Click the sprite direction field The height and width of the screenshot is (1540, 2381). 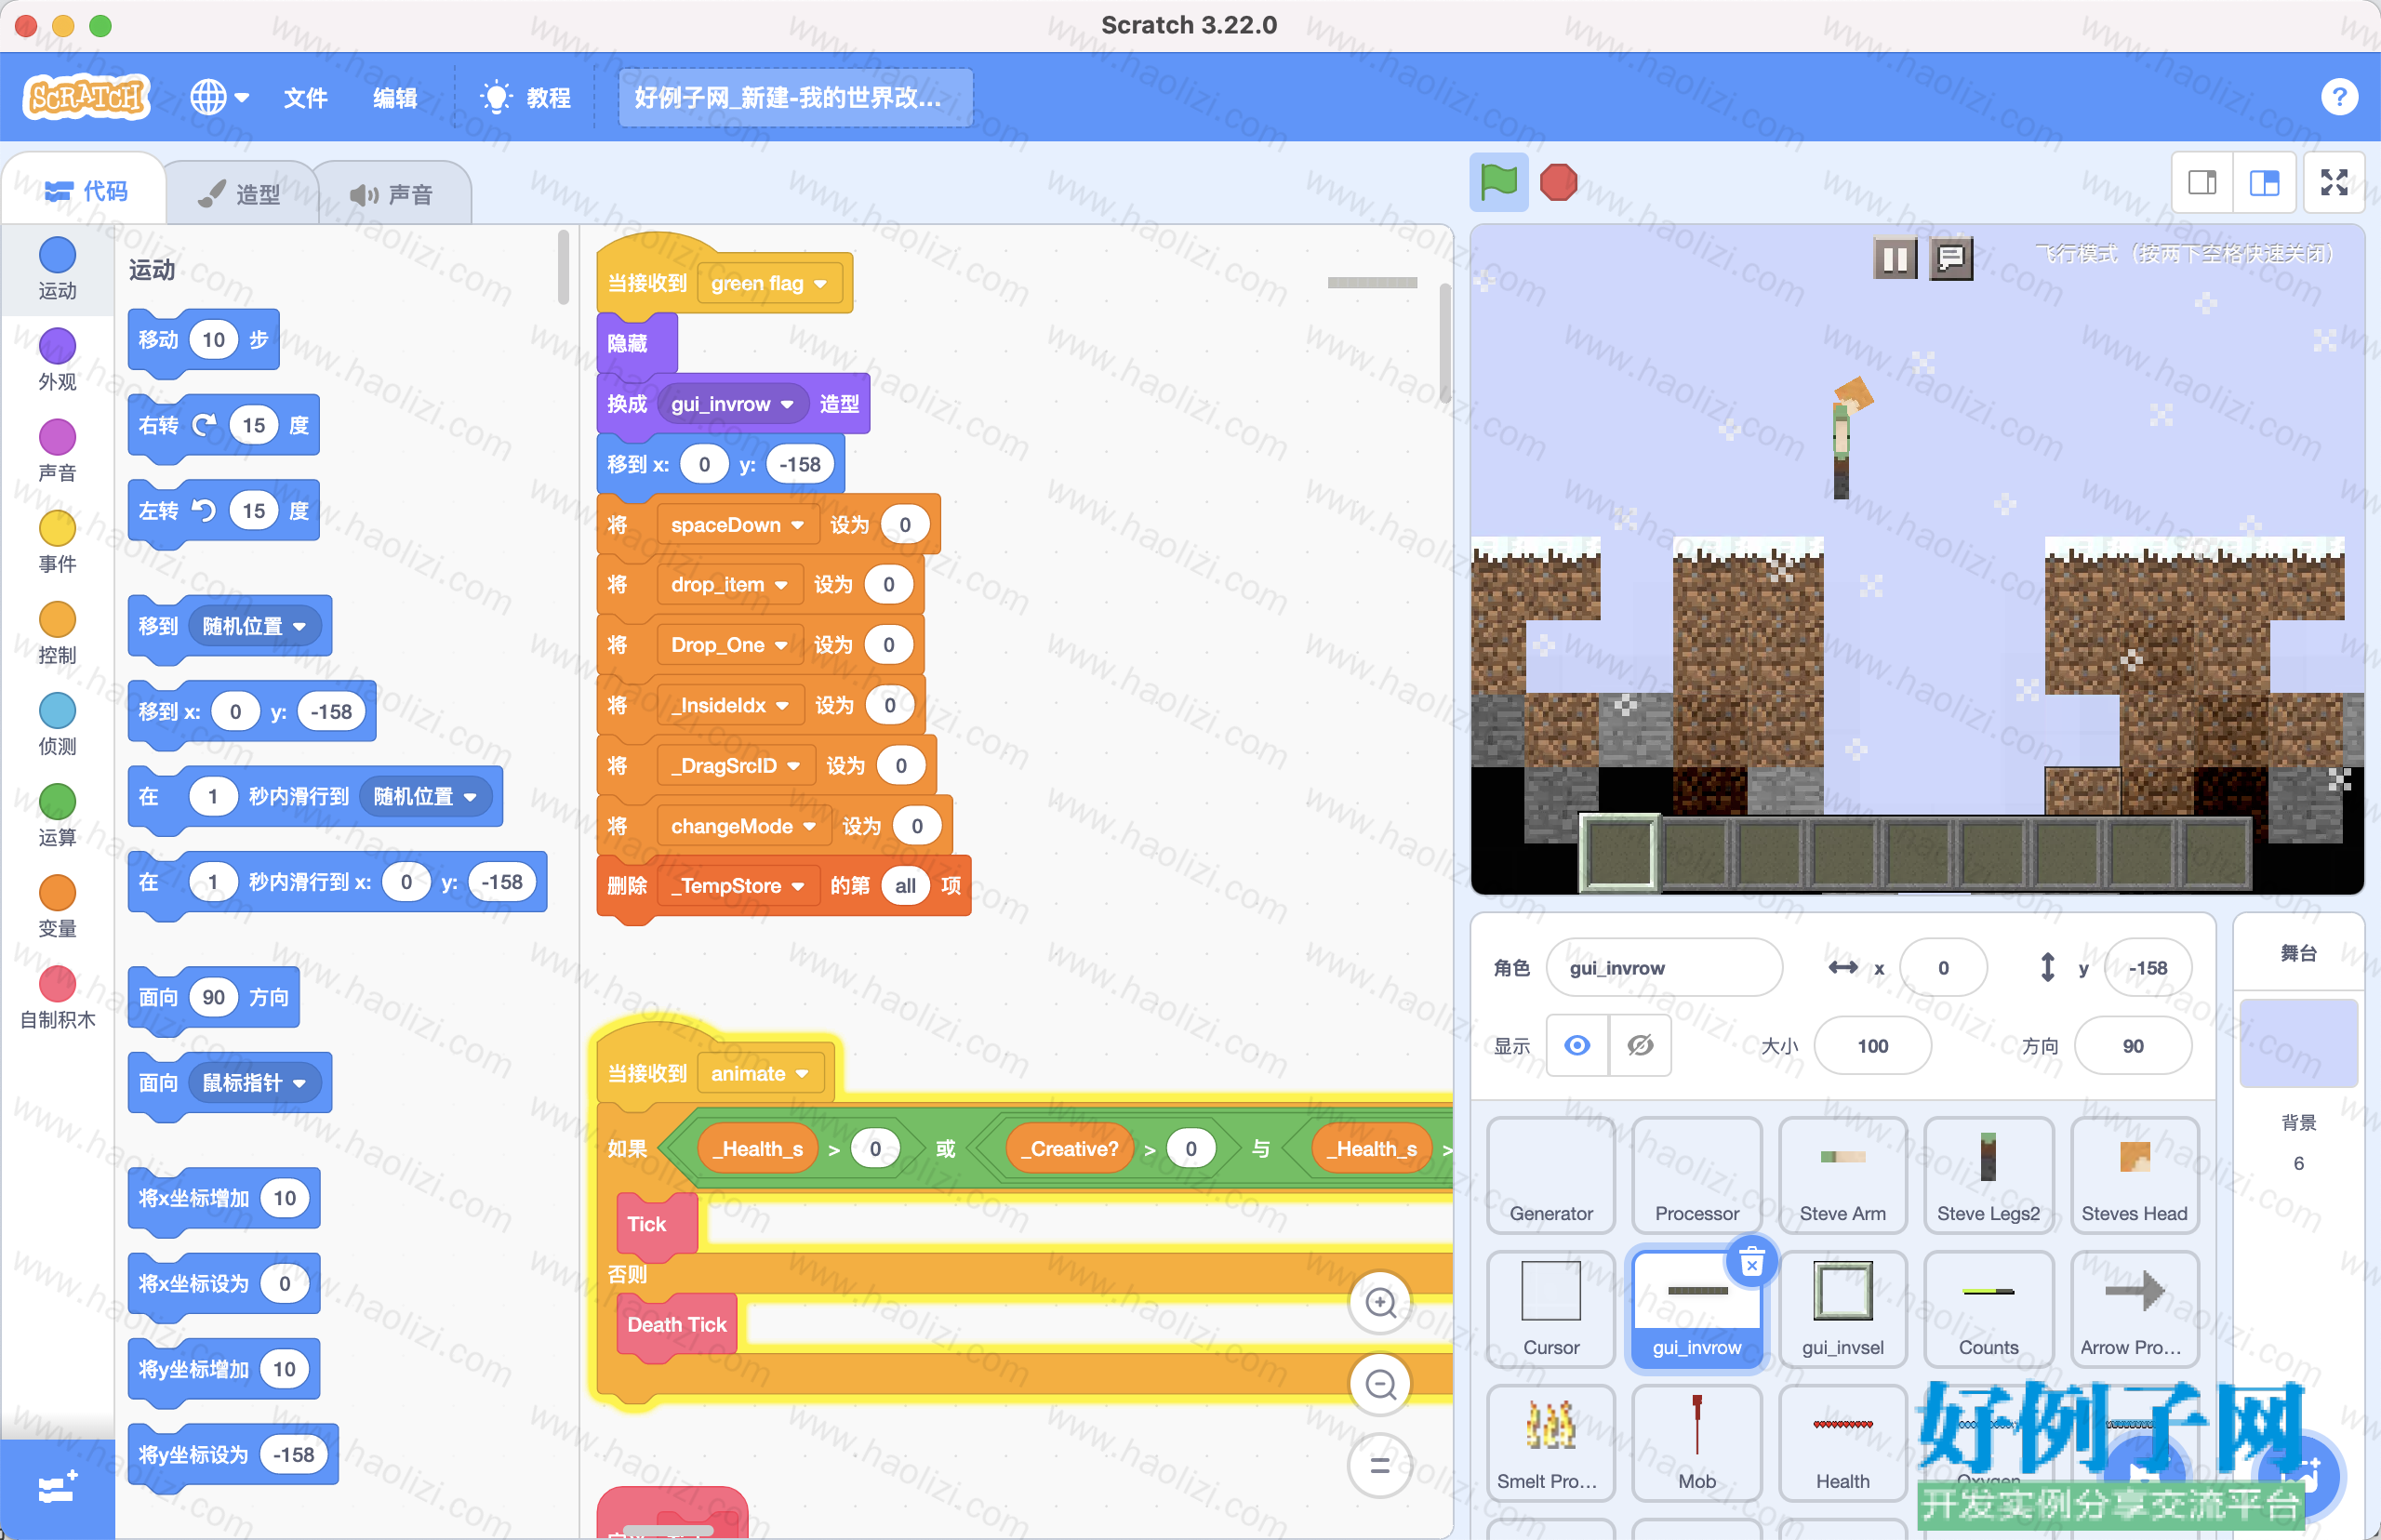2133,1046
